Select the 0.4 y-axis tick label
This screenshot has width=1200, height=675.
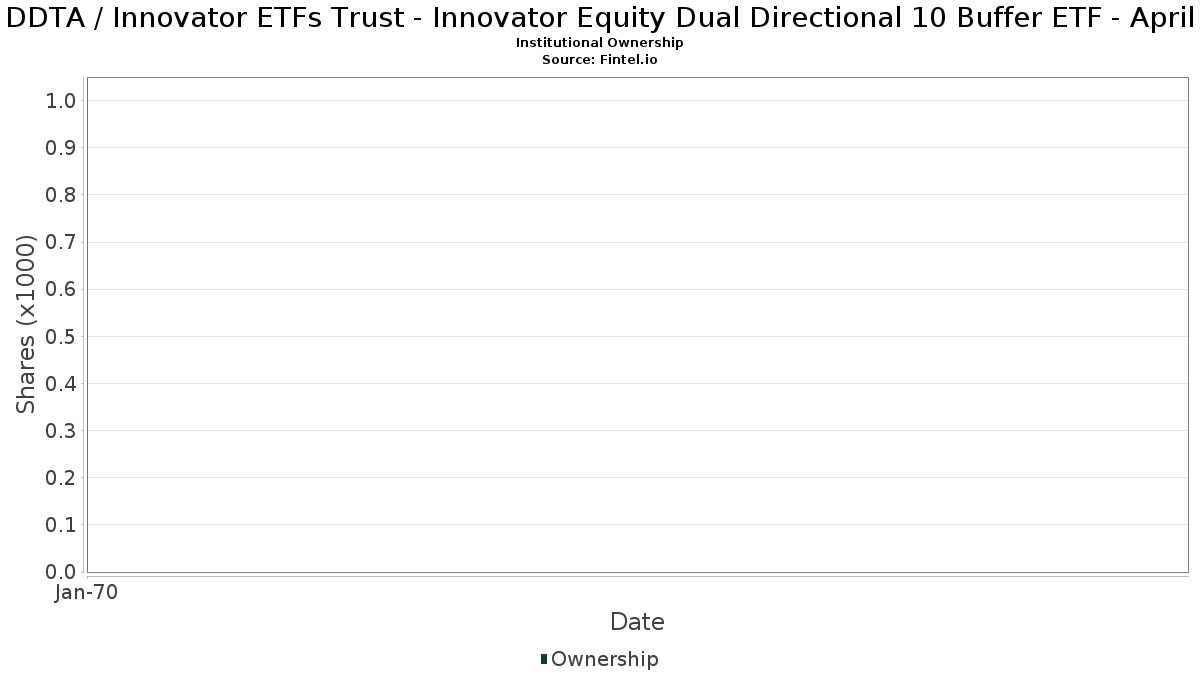click(61, 383)
